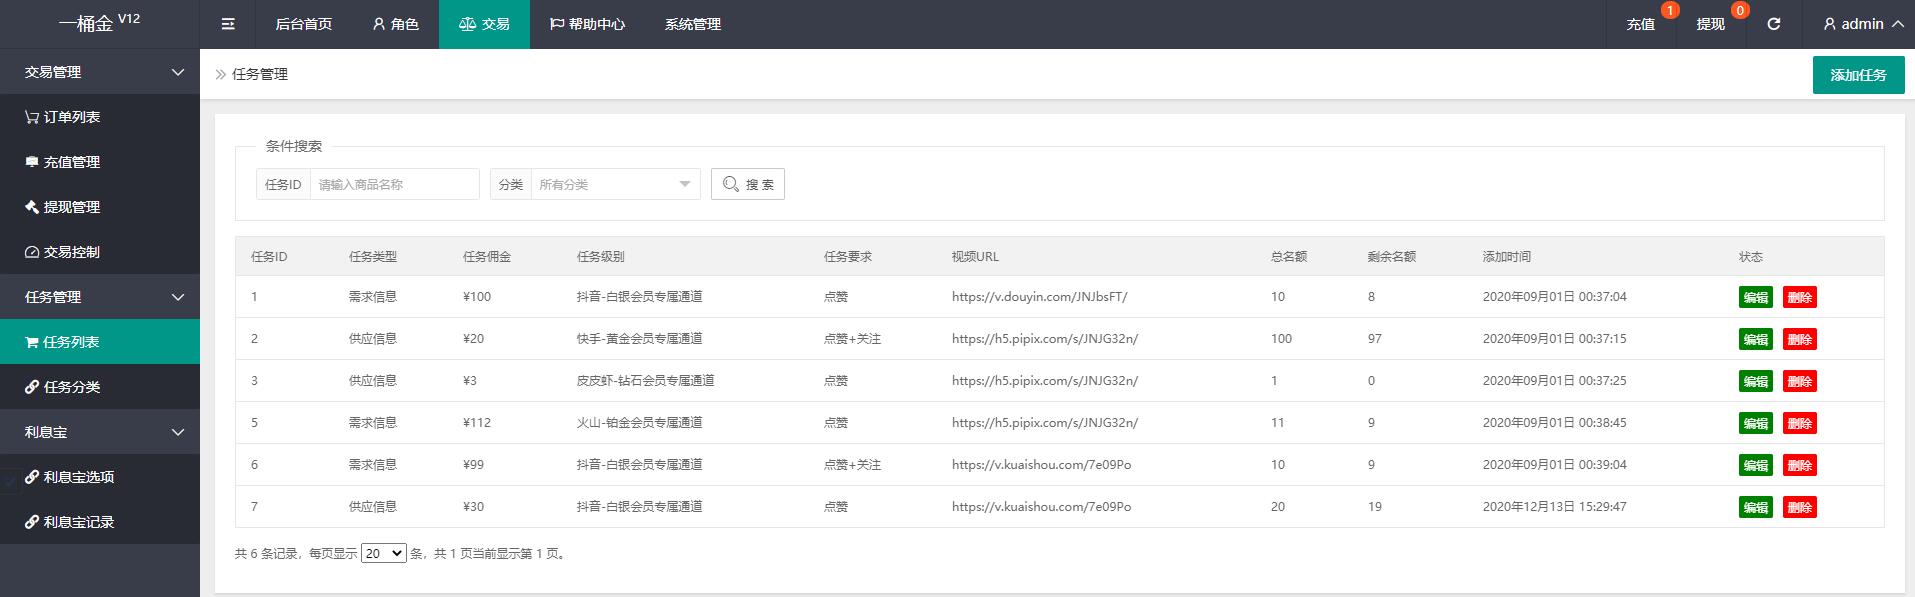Click the cart icon beside 任务列表

[x=32, y=342]
